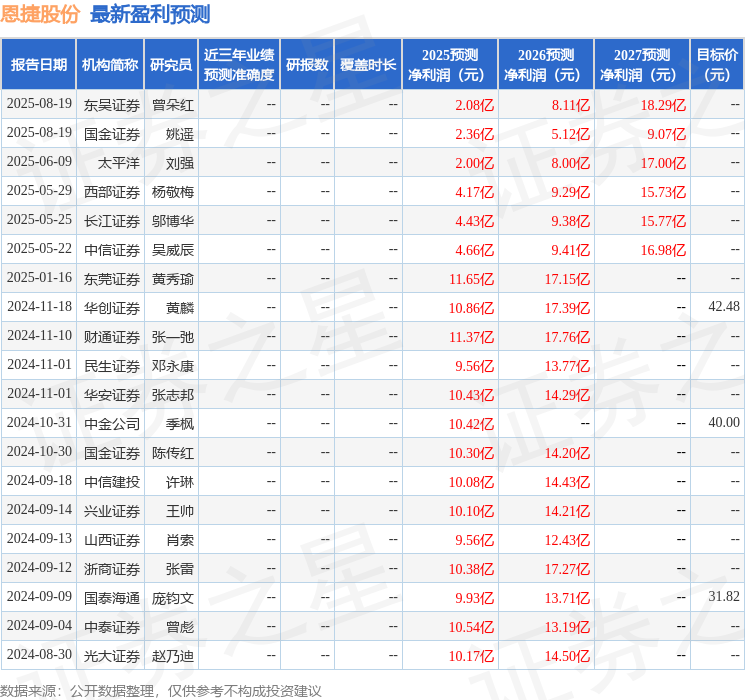Click the 浙商证券 institution cell
Screen dimensions: 745x700
pyautogui.click(x=112, y=569)
